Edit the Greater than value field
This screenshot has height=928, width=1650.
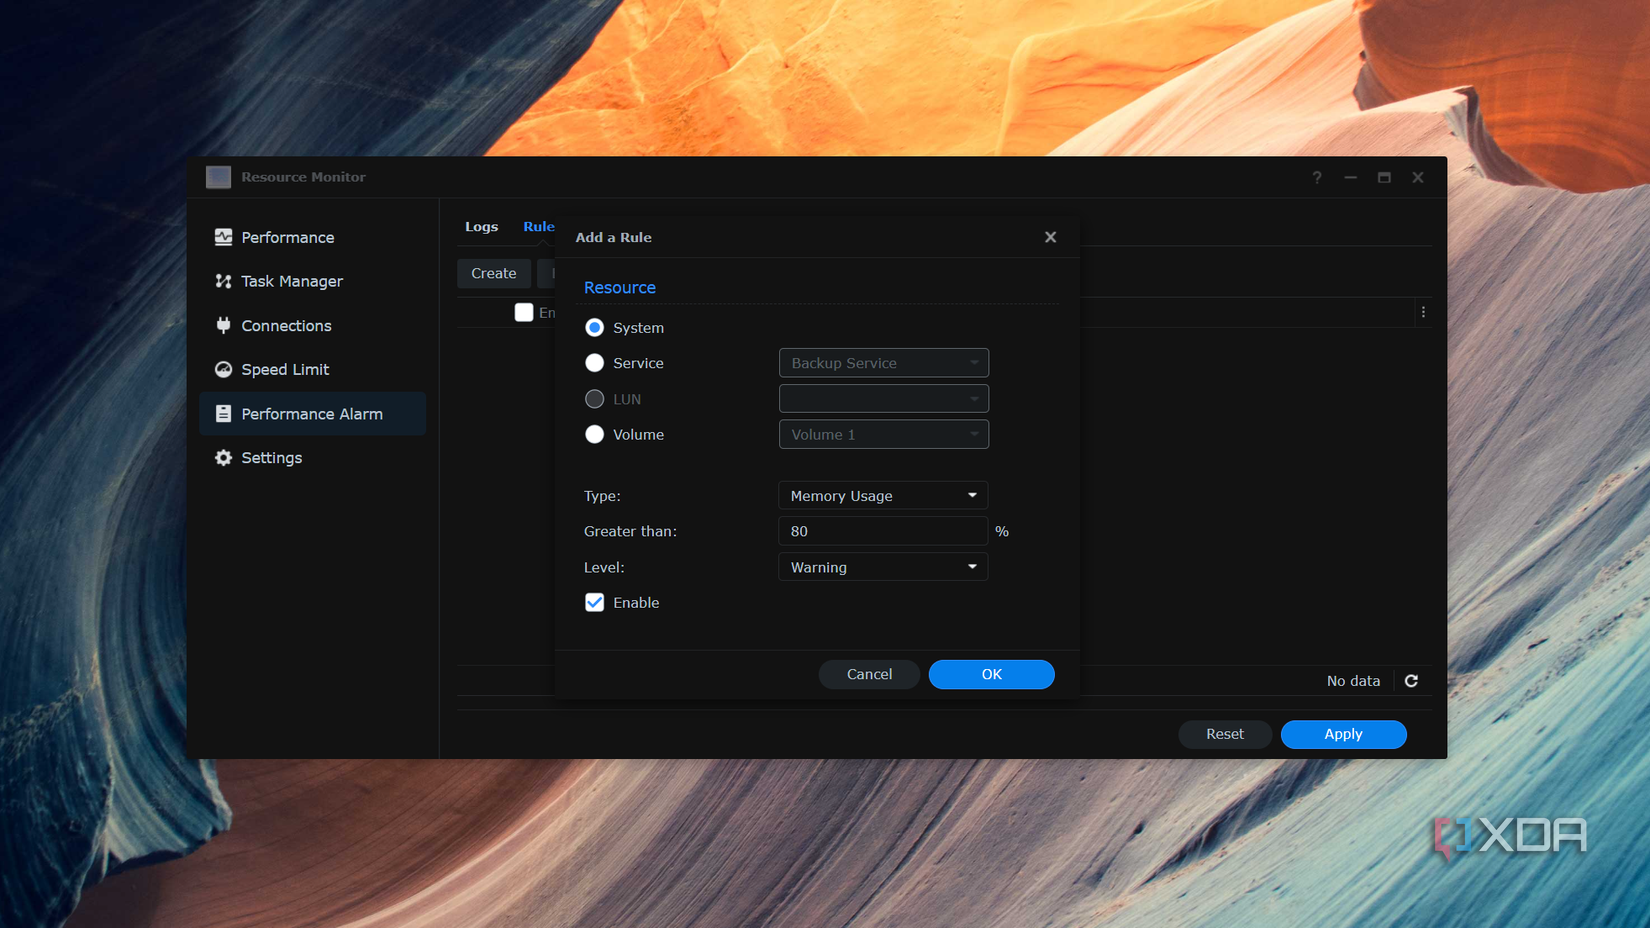883,531
